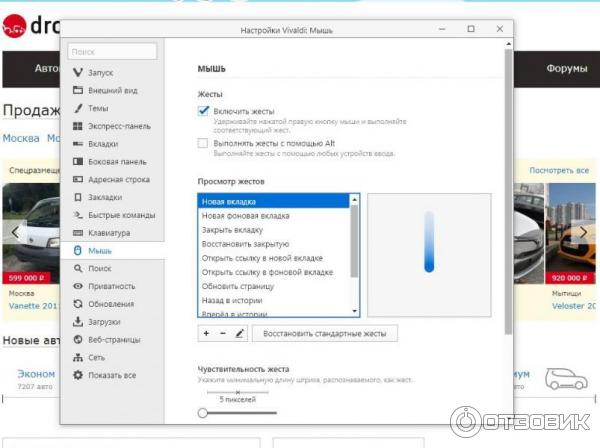
Task: Select the Новая вкладка gesture
Action: click(273, 201)
